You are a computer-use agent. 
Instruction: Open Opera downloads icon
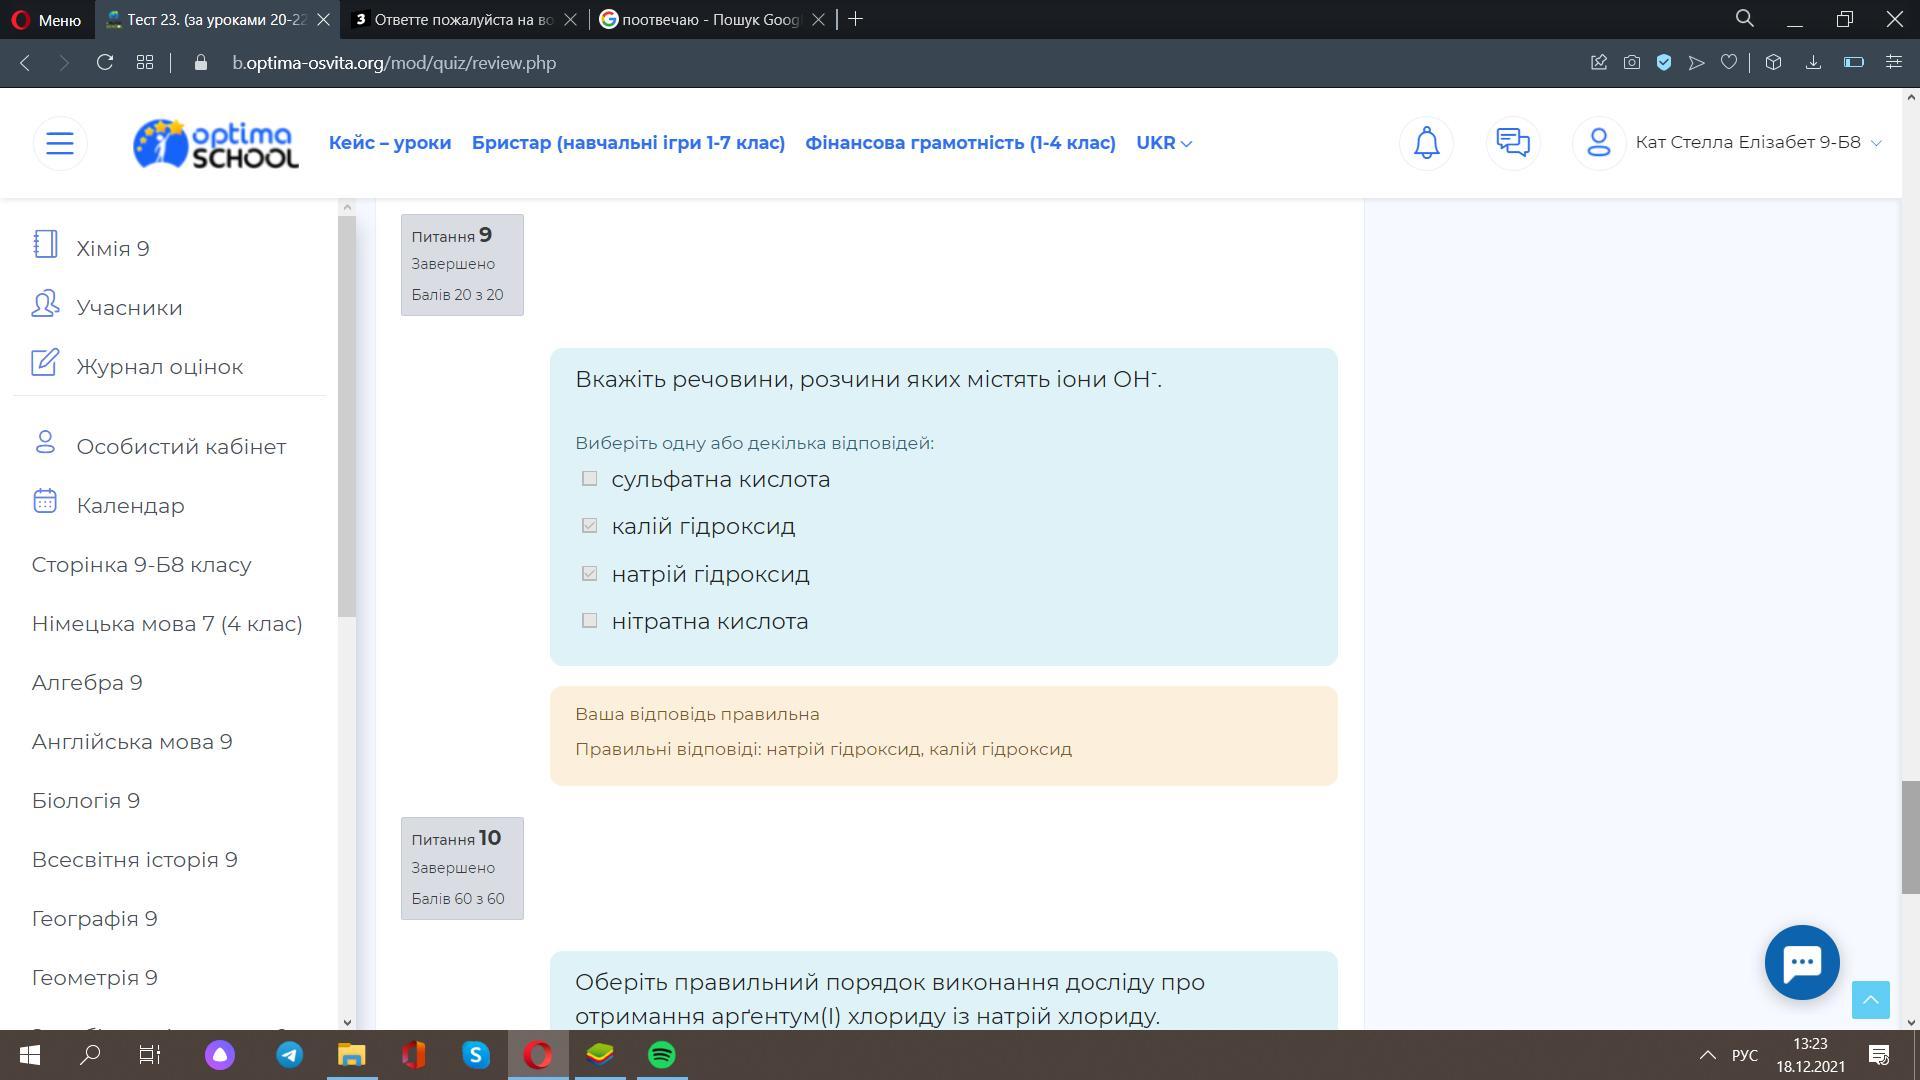pos(1813,63)
